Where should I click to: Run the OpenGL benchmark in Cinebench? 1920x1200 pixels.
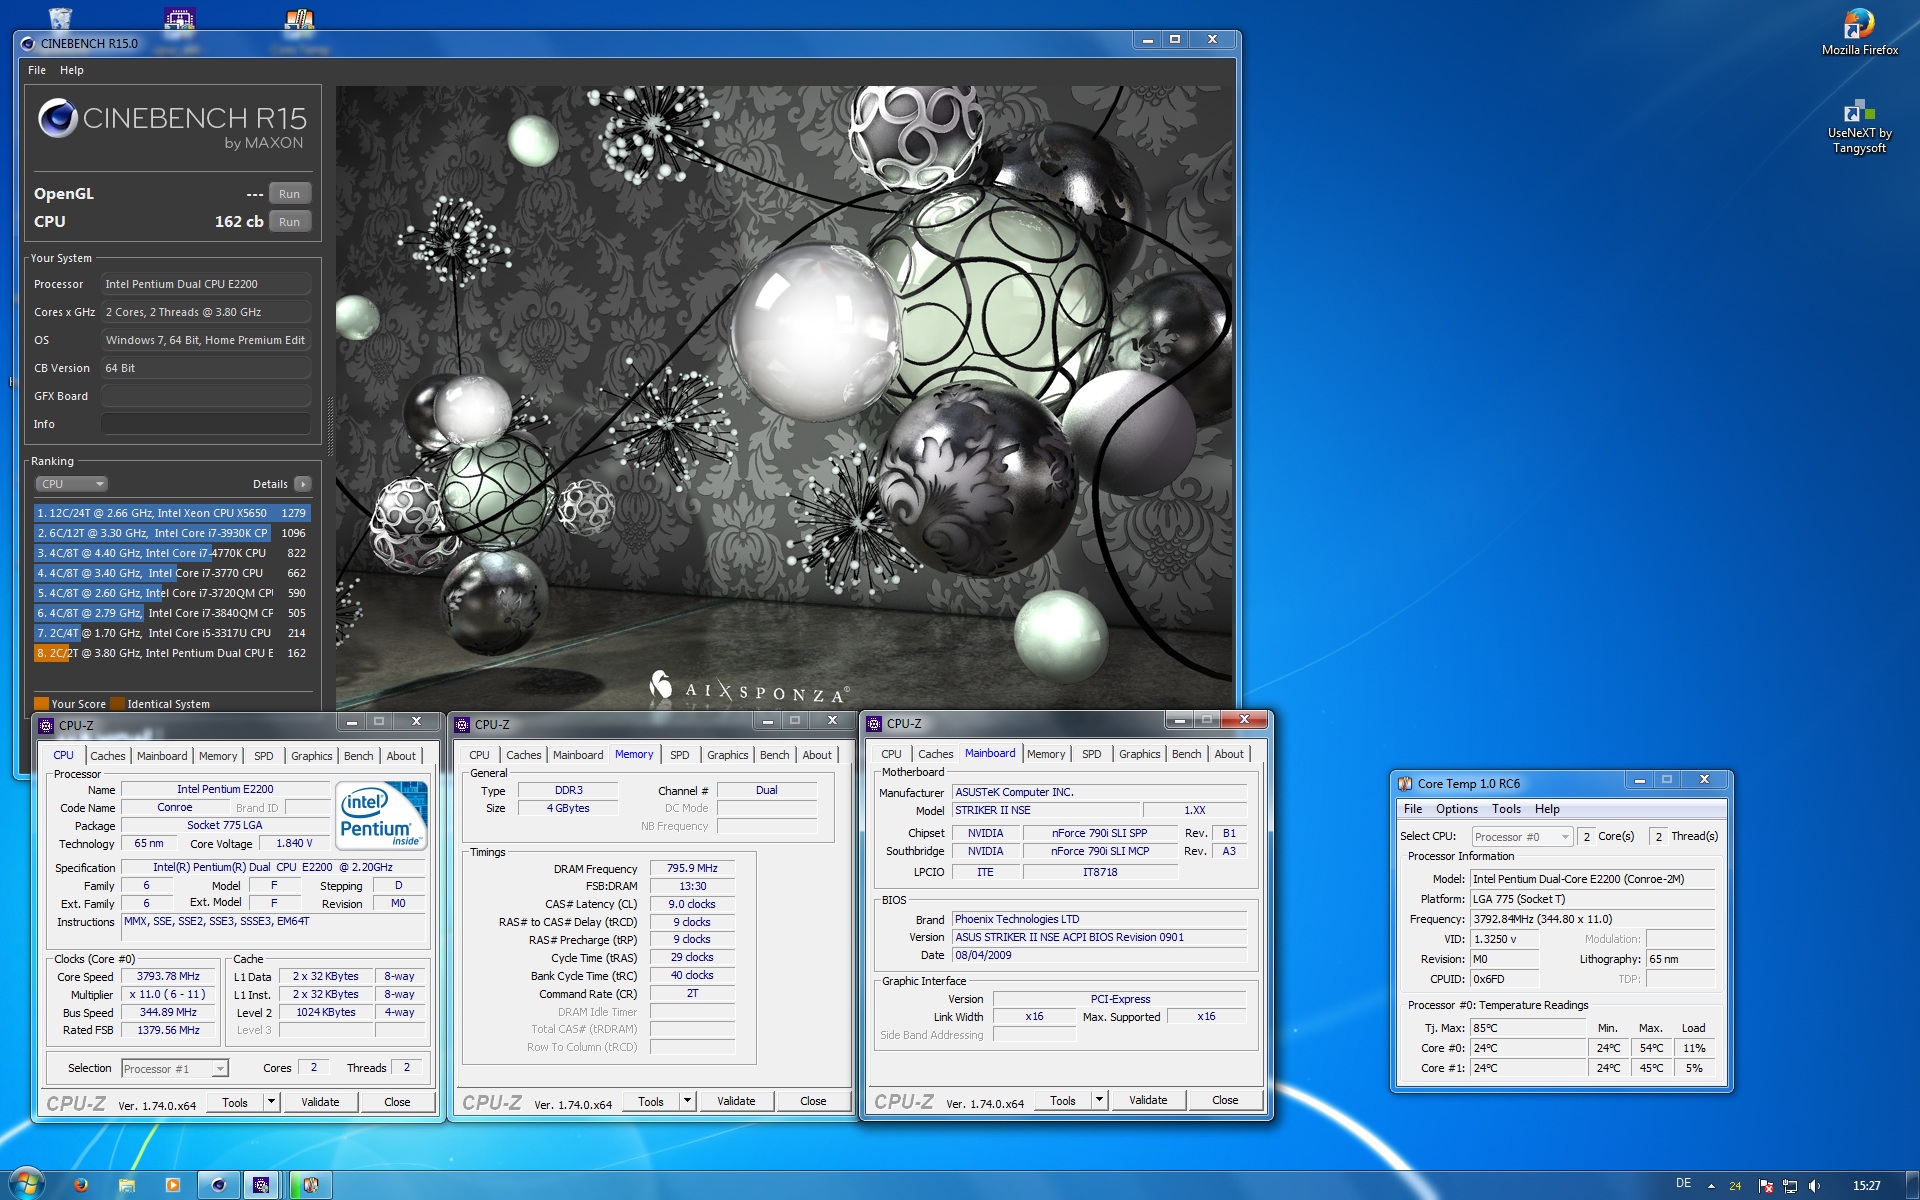289,194
